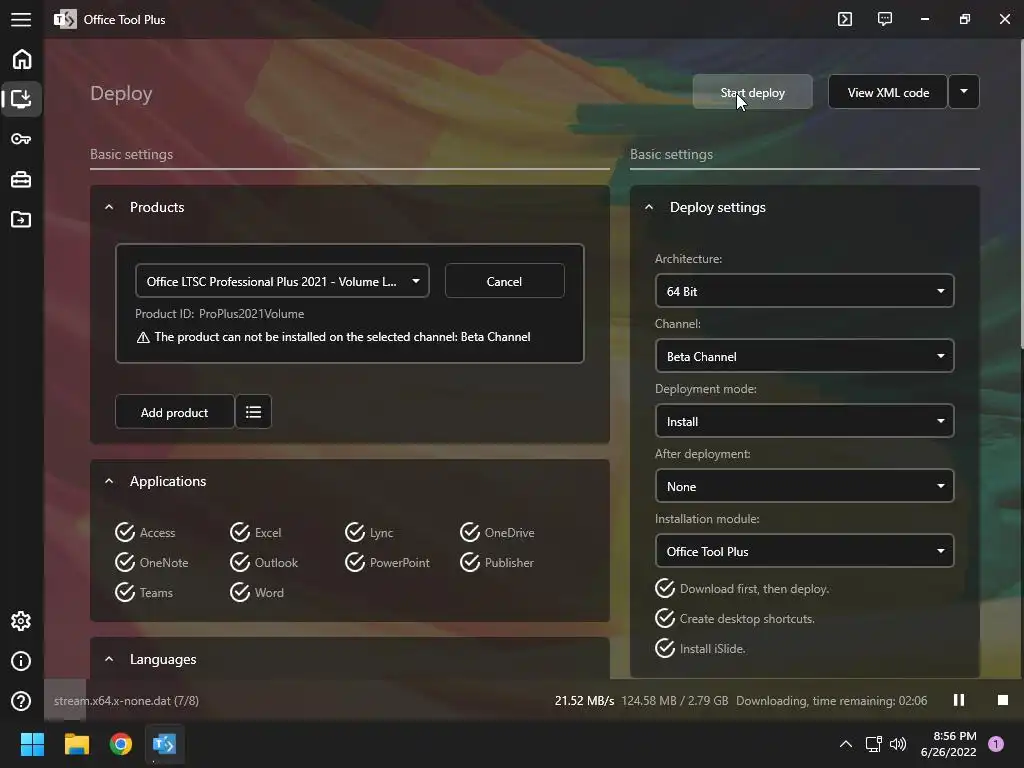Viewport: 1024px width, 768px height.
Task: Click the 'Product ID: ProPlus2021Volume' text
Action: 219,313
